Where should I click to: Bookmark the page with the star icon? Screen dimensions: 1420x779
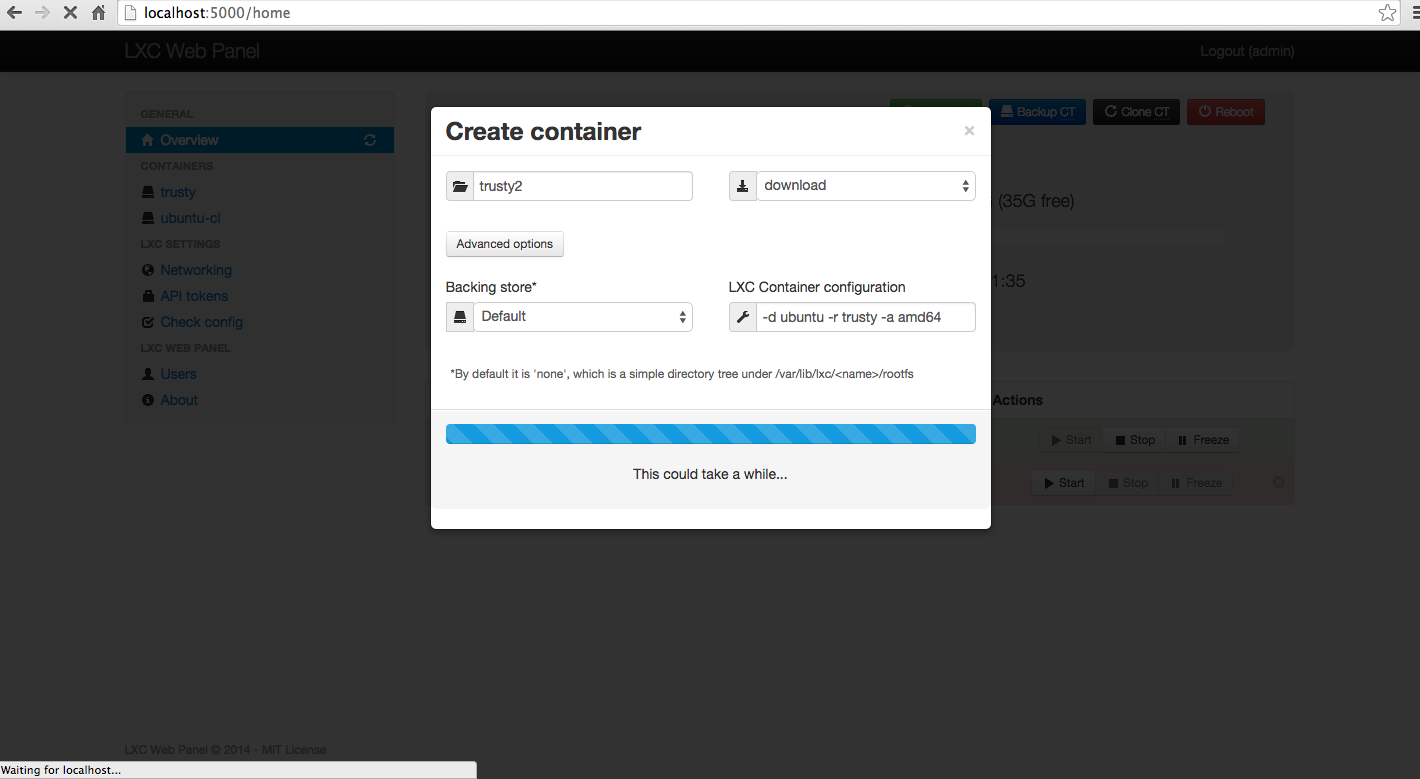tap(1387, 13)
